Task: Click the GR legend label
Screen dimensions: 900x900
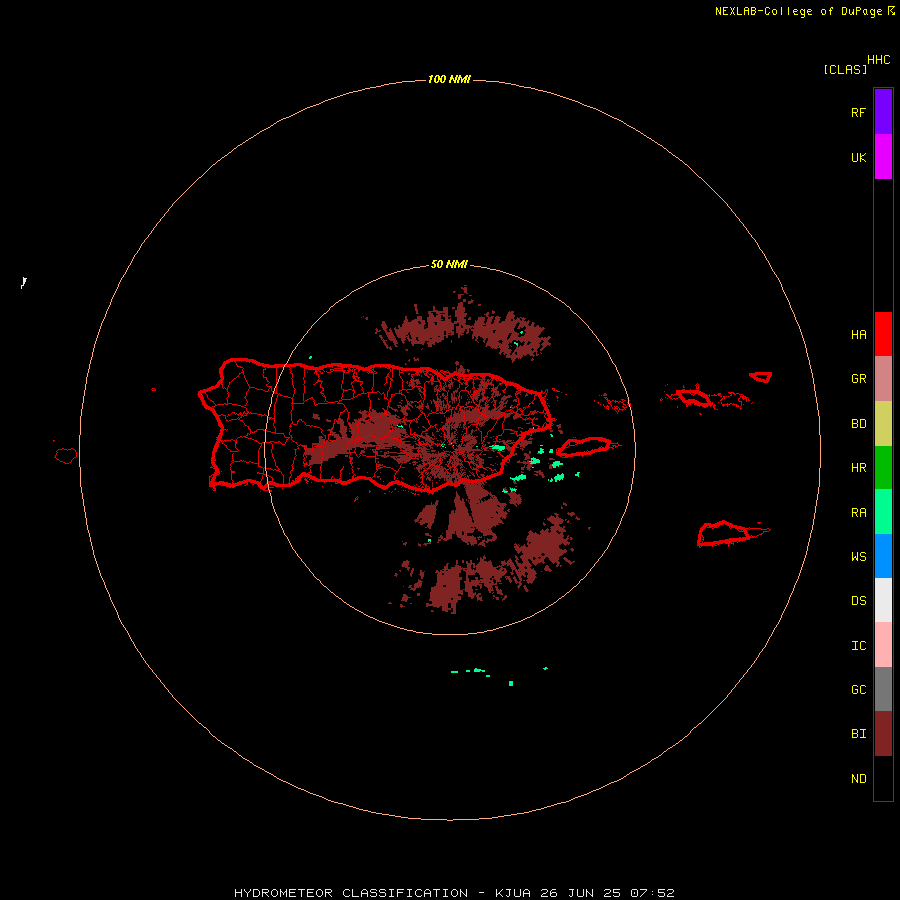Action: point(858,379)
